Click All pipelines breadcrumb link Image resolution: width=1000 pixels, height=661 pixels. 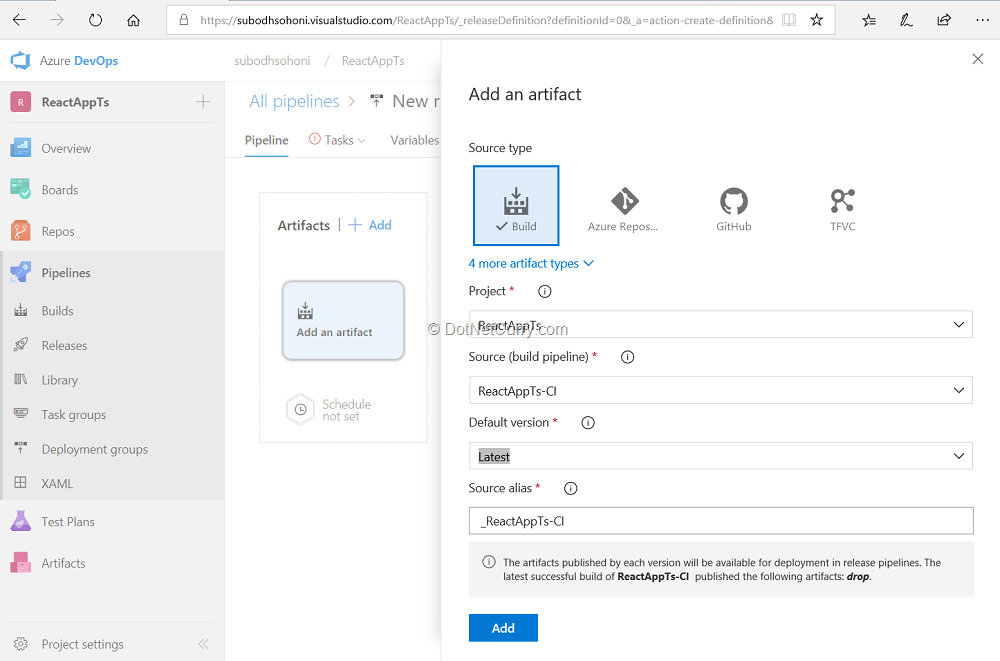pyautogui.click(x=294, y=101)
